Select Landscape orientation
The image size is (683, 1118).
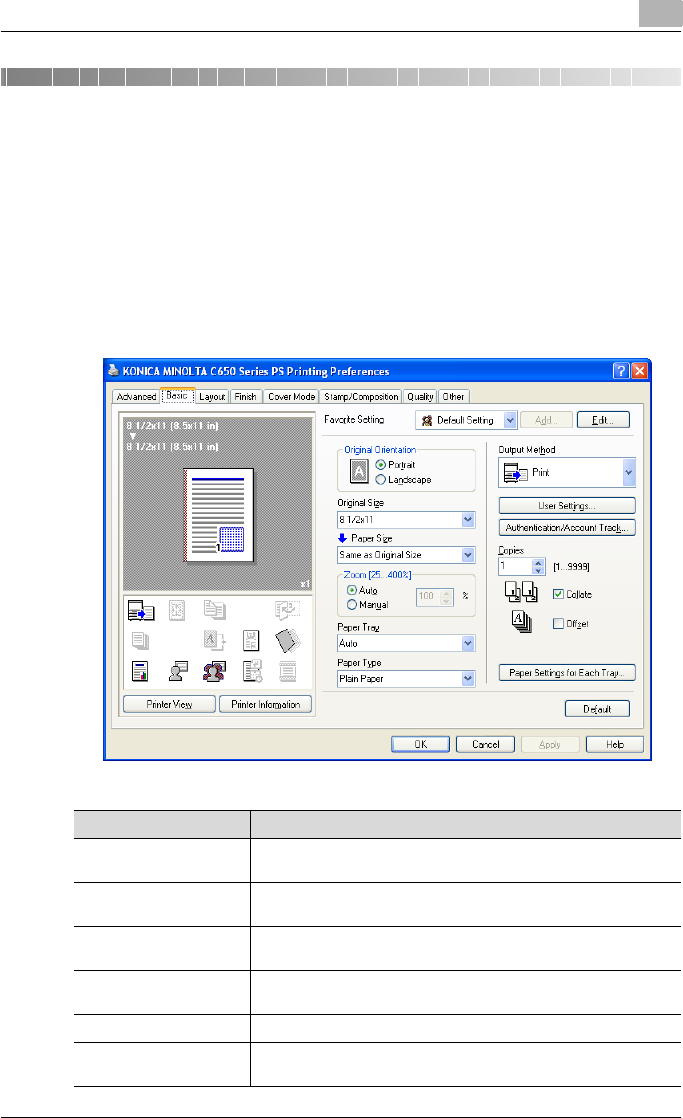click(x=381, y=479)
